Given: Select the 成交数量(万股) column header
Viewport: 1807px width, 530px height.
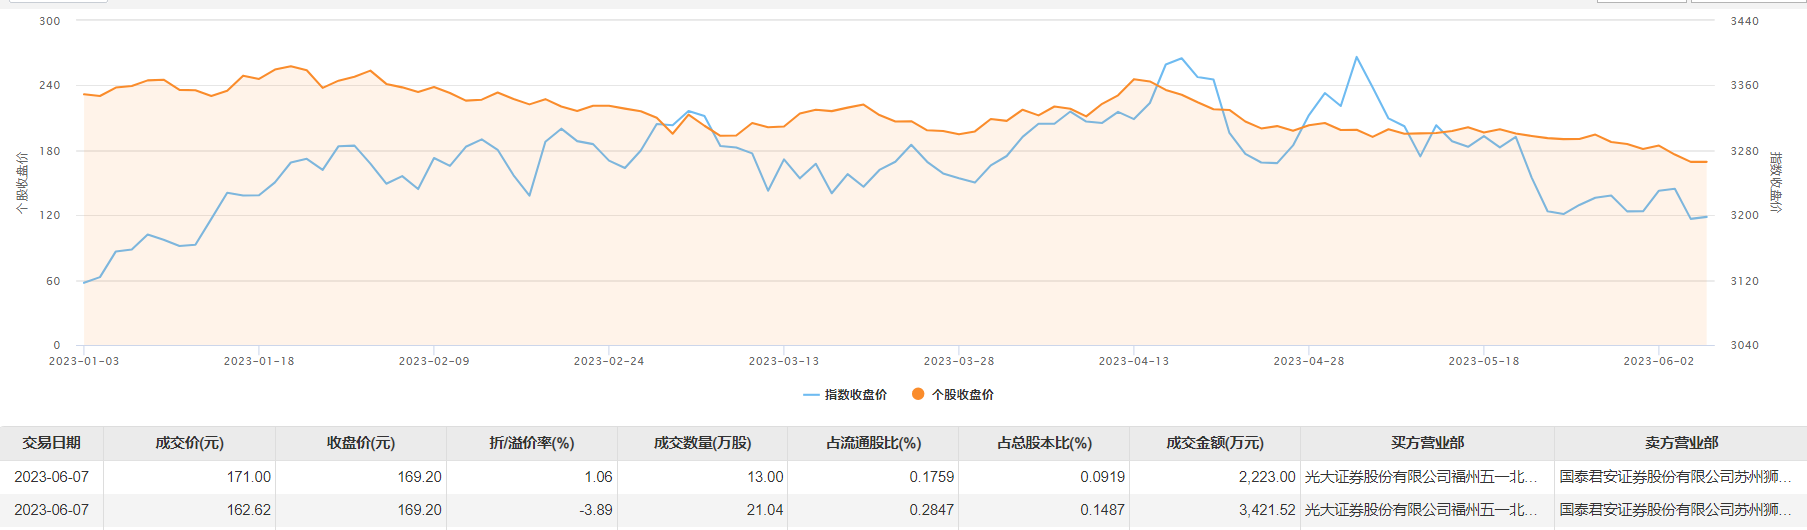Looking at the screenshot, I should [702, 443].
